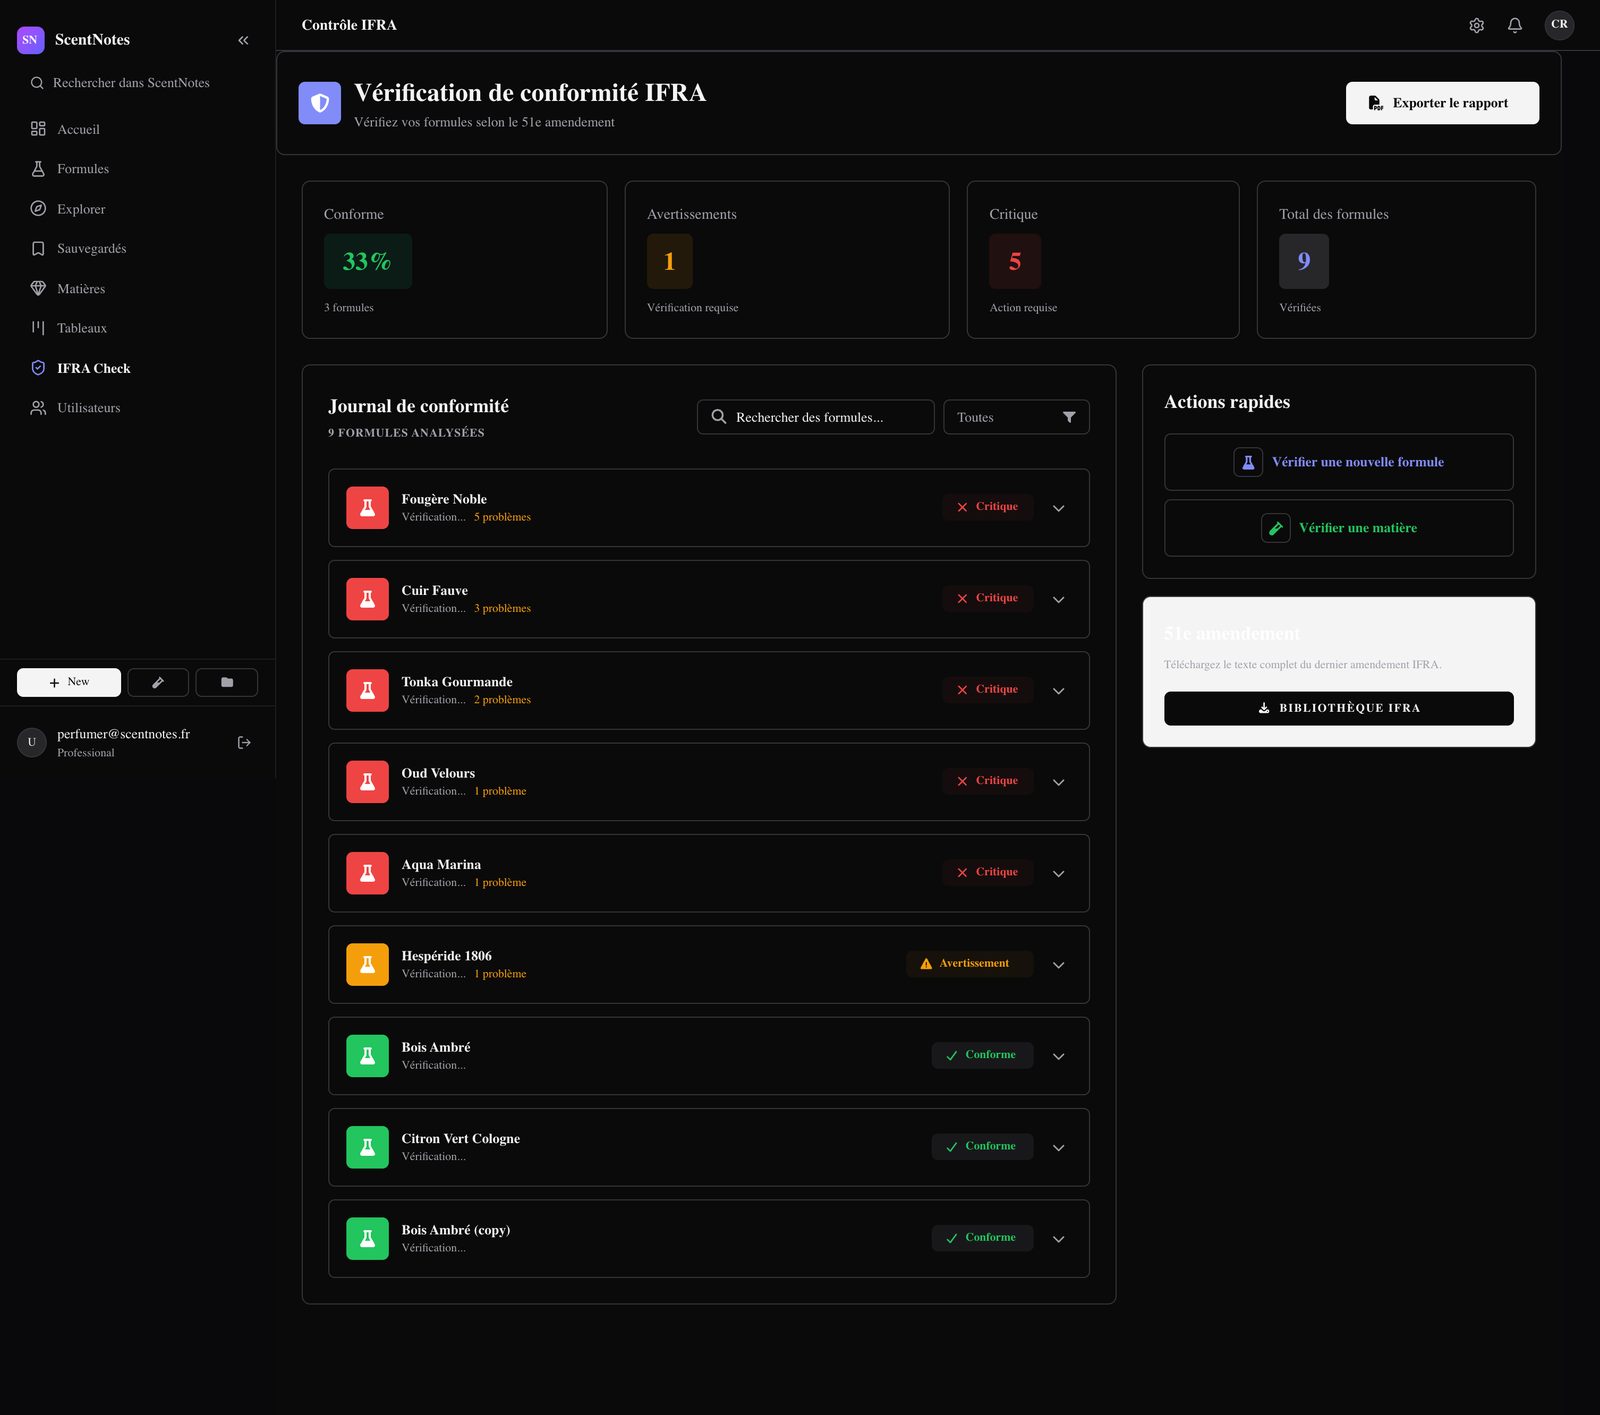This screenshot has width=1600, height=1415.
Task: Click '5 problèmes' under Fougère Noble
Action: pos(502,517)
